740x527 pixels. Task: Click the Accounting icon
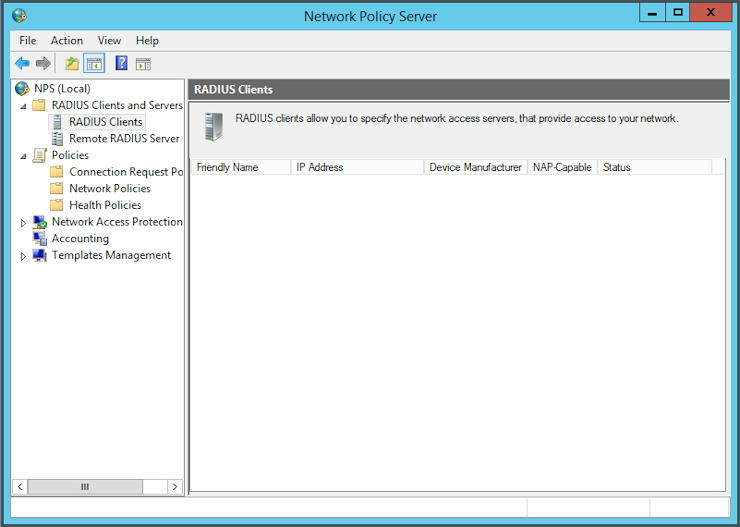click(40, 238)
